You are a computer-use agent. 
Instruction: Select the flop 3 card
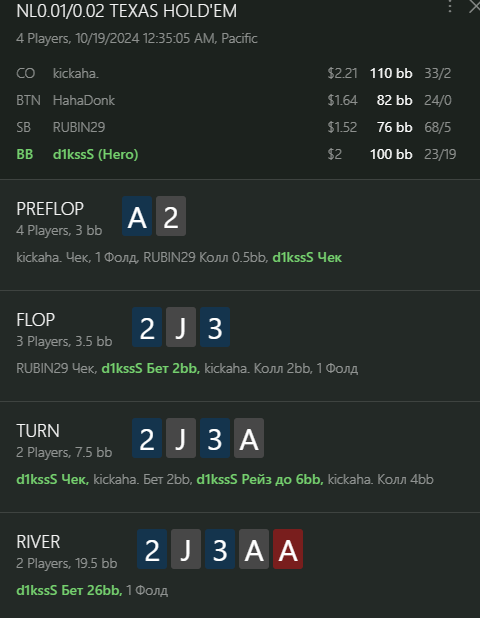click(215, 327)
